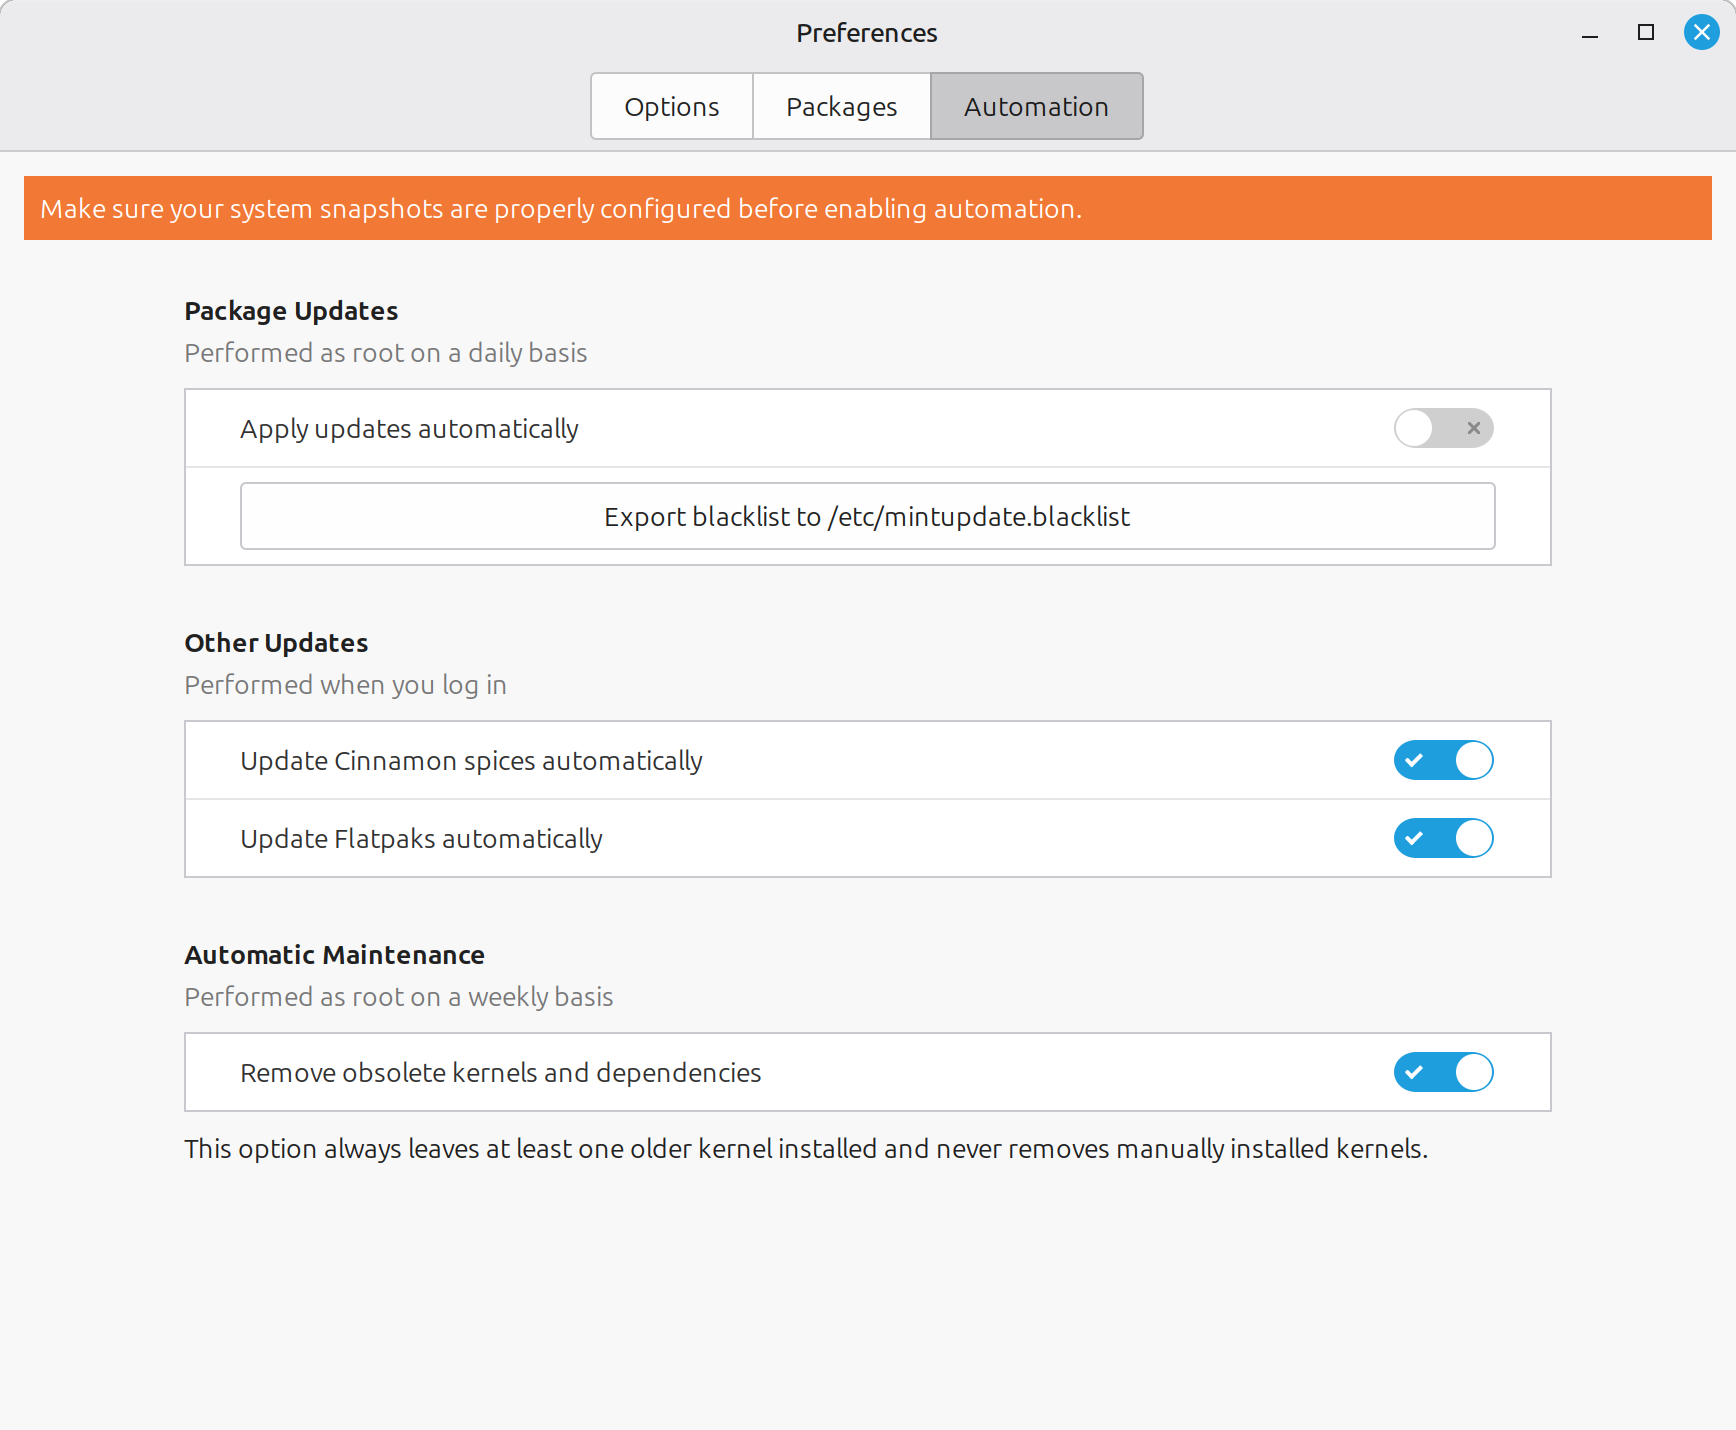Click the Automatic Maintenance heading
The height and width of the screenshot is (1430, 1736).
click(x=335, y=955)
